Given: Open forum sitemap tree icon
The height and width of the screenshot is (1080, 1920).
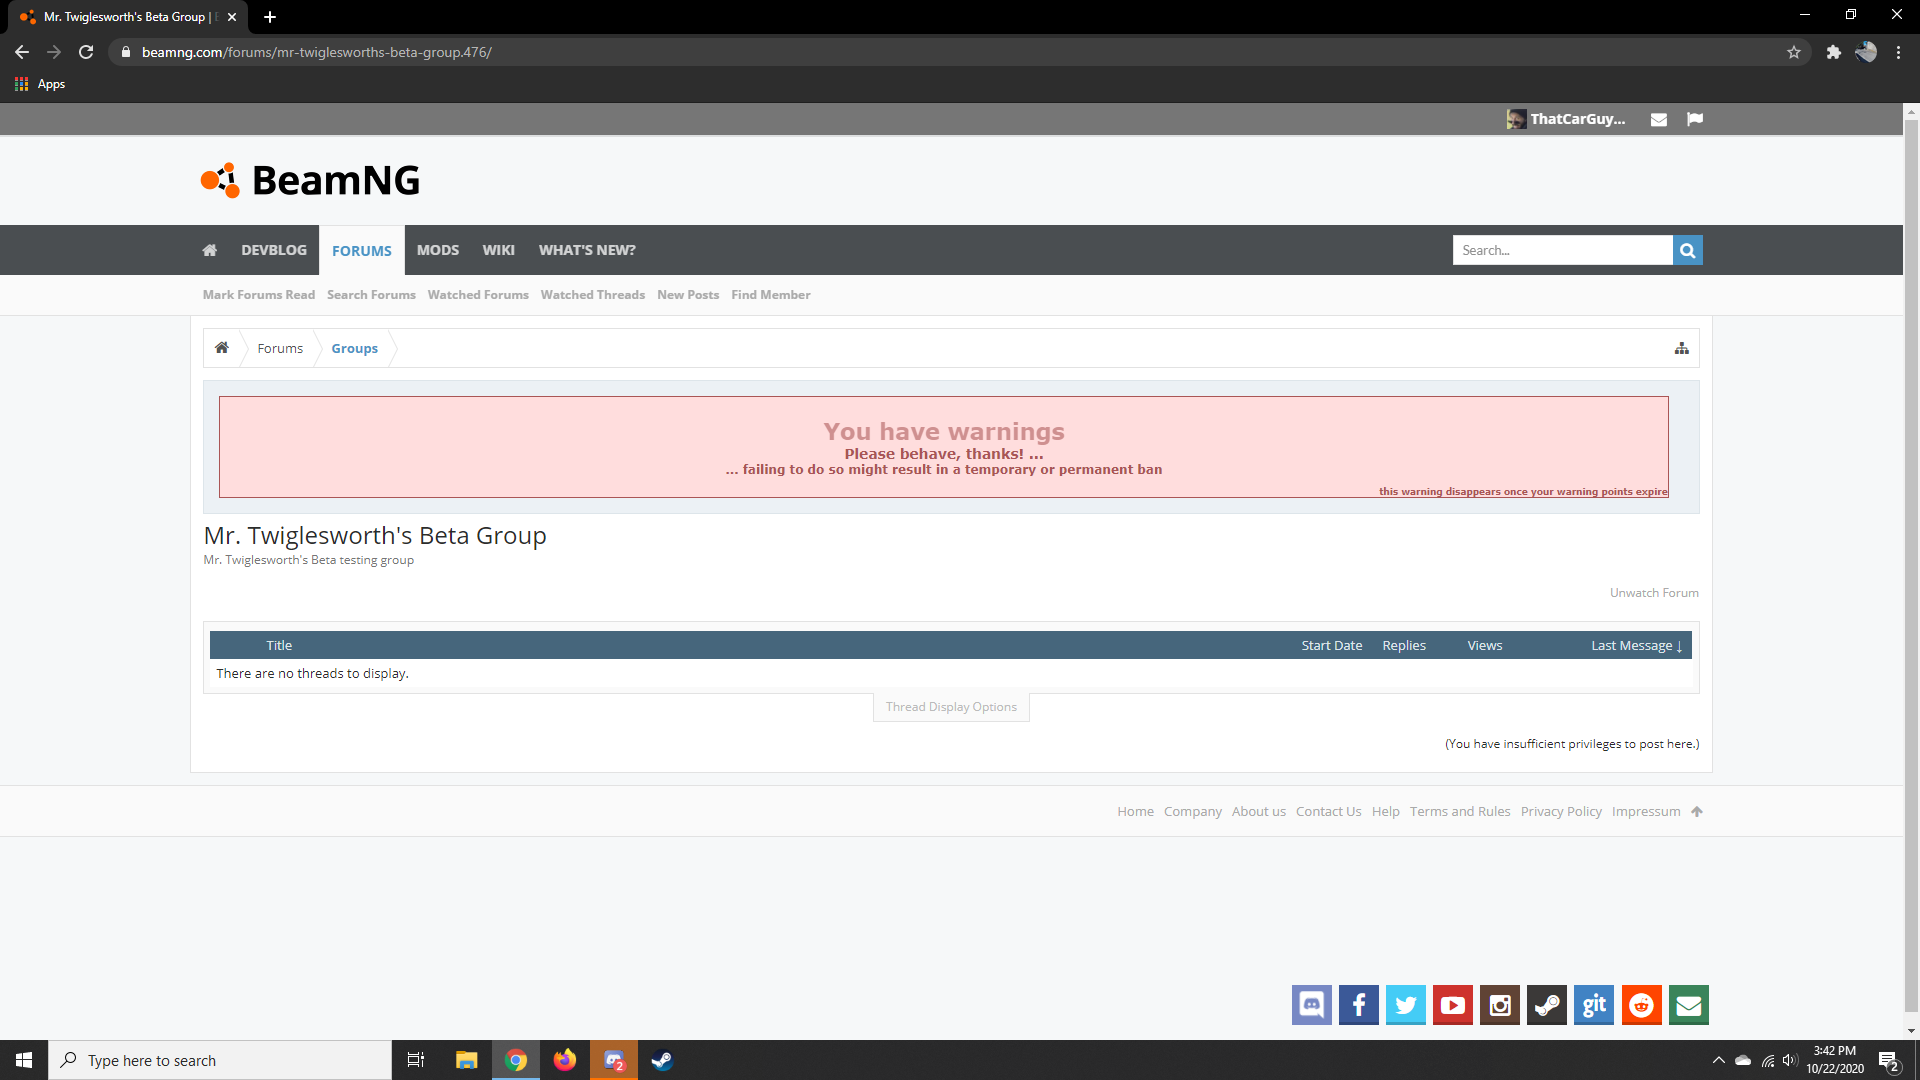Looking at the screenshot, I should pyautogui.click(x=1682, y=348).
